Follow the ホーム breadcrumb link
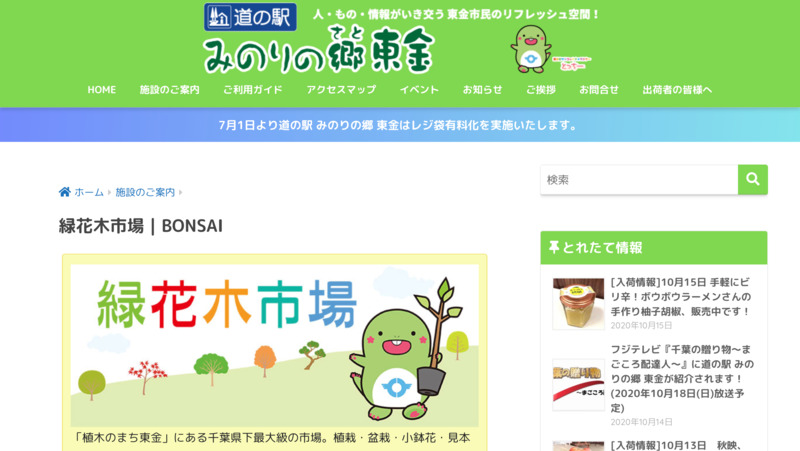The height and width of the screenshot is (451, 800). click(x=89, y=192)
